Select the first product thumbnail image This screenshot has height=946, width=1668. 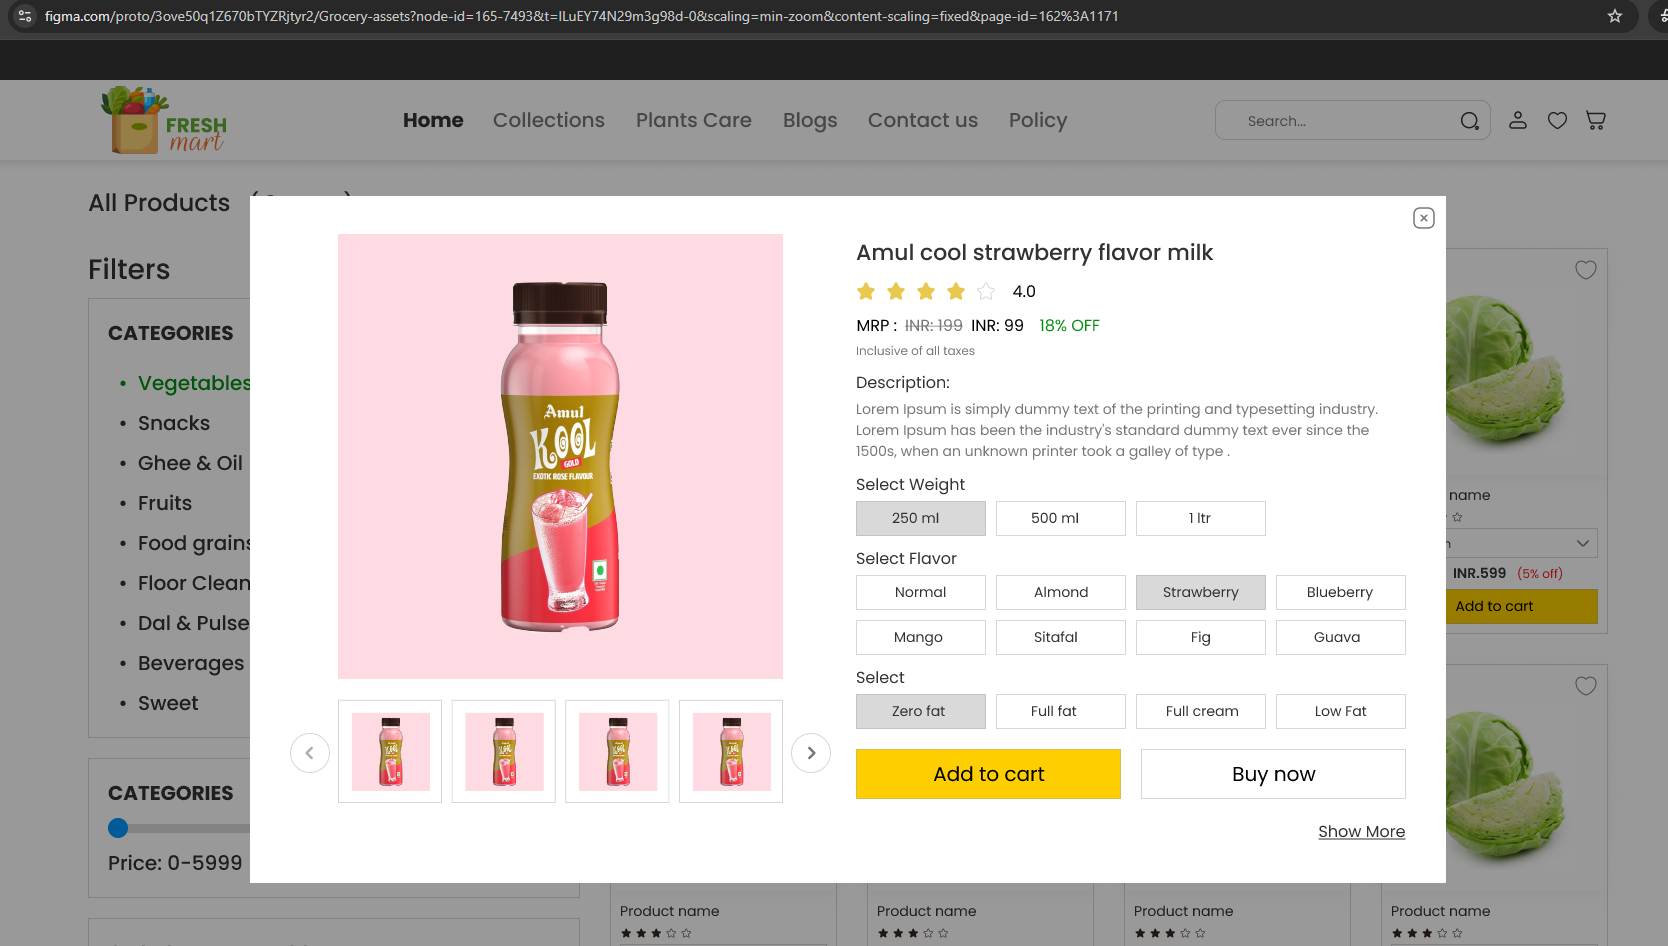tap(390, 752)
